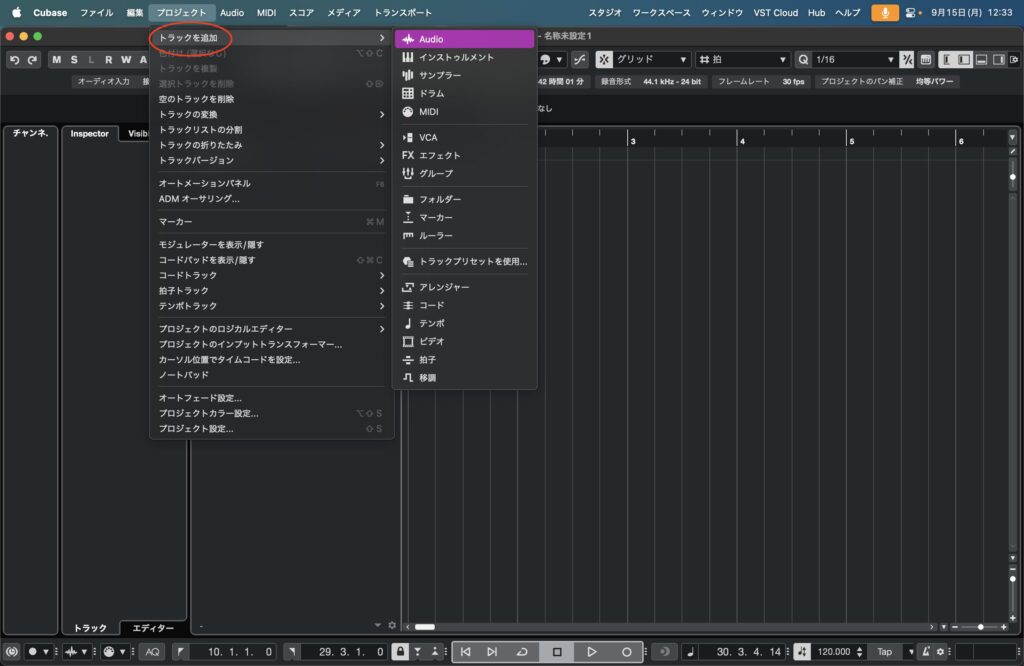The height and width of the screenshot is (666, 1024).
Task: Open the 1/16 quantize preset dropdown
Action: 853,60
